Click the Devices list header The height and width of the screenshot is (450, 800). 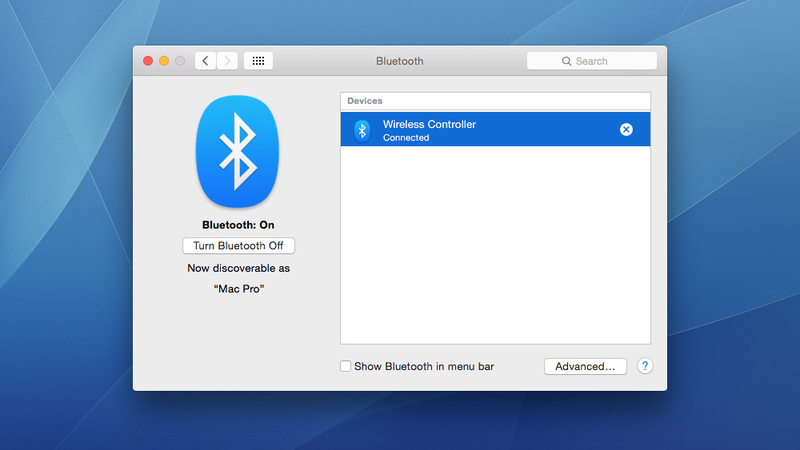[495, 101]
